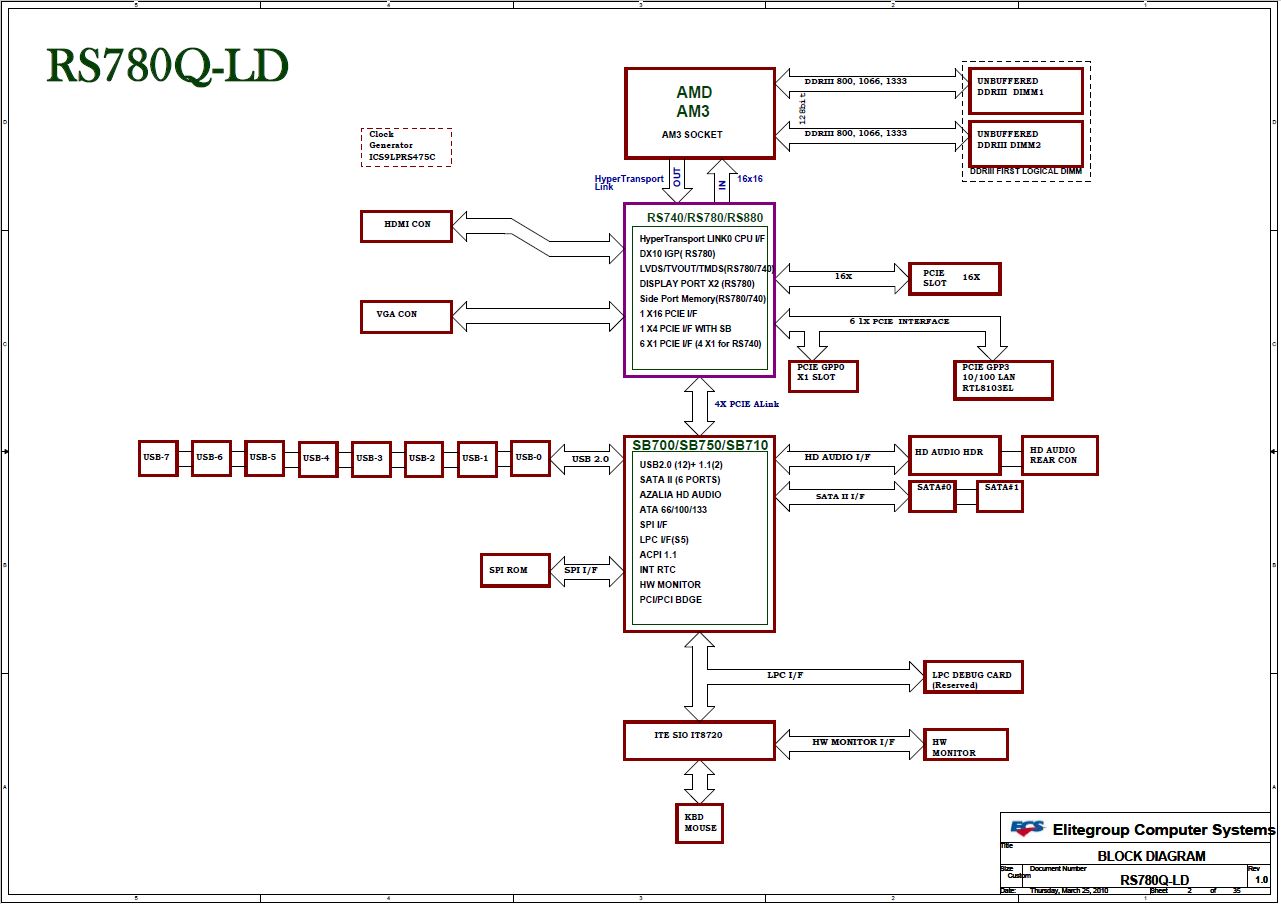Click "6 X1 PCIE I/F (4 X1 for RS740)"
This screenshot has height=904, width=1281.
click(701, 344)
